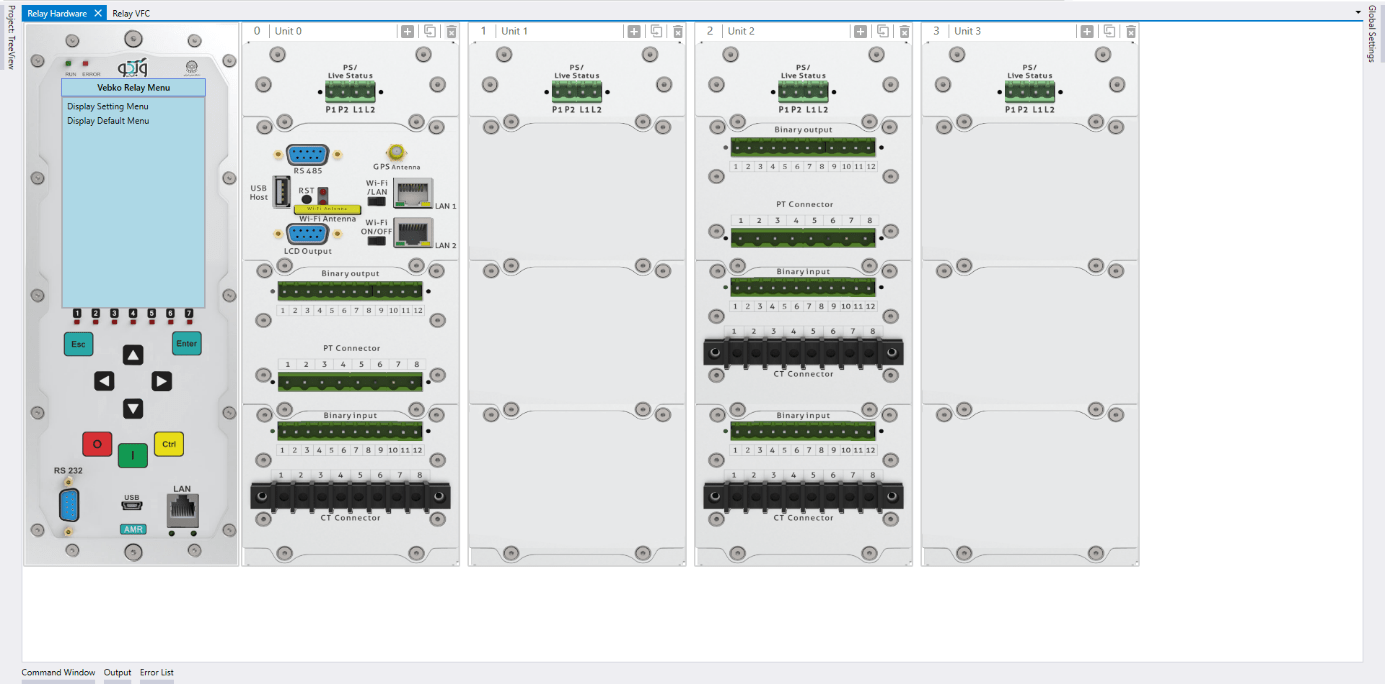Click the down arrow key on relay panel

click(x=133, y=408)
